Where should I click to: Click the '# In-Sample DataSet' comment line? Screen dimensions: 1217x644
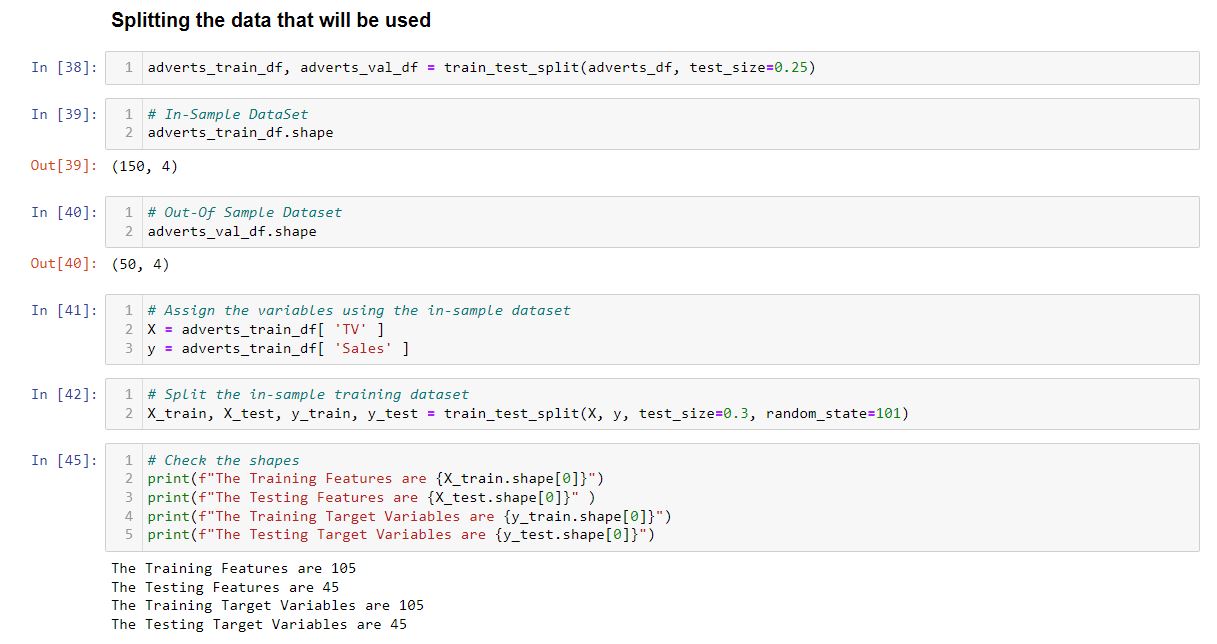(228, 114)
